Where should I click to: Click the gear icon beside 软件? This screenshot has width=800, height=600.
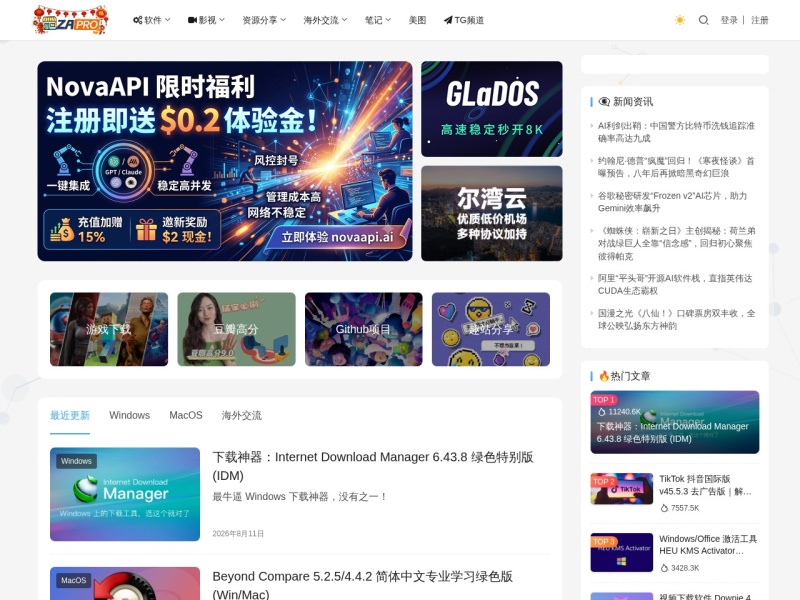coord(137,20)
